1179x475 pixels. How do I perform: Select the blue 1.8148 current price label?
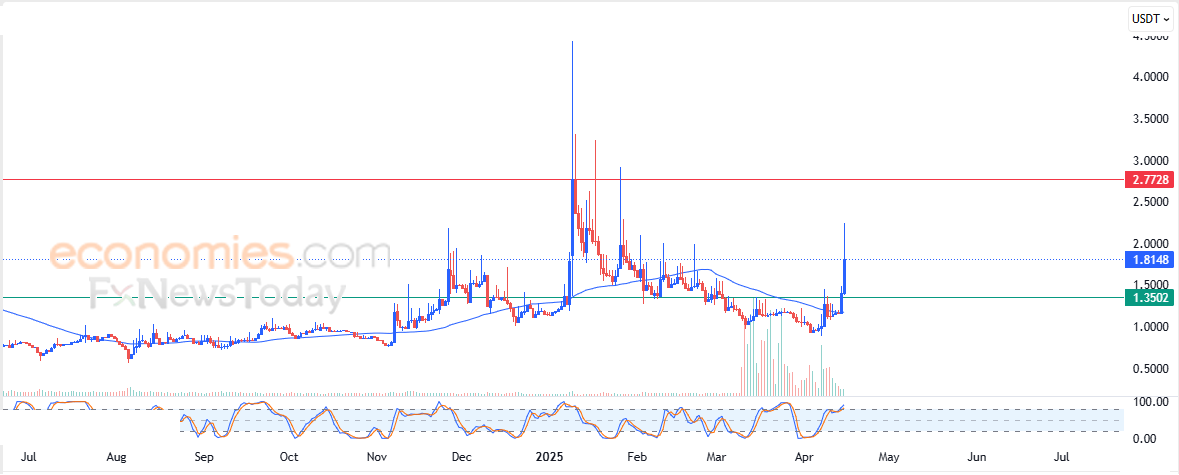click(1148, 260)
